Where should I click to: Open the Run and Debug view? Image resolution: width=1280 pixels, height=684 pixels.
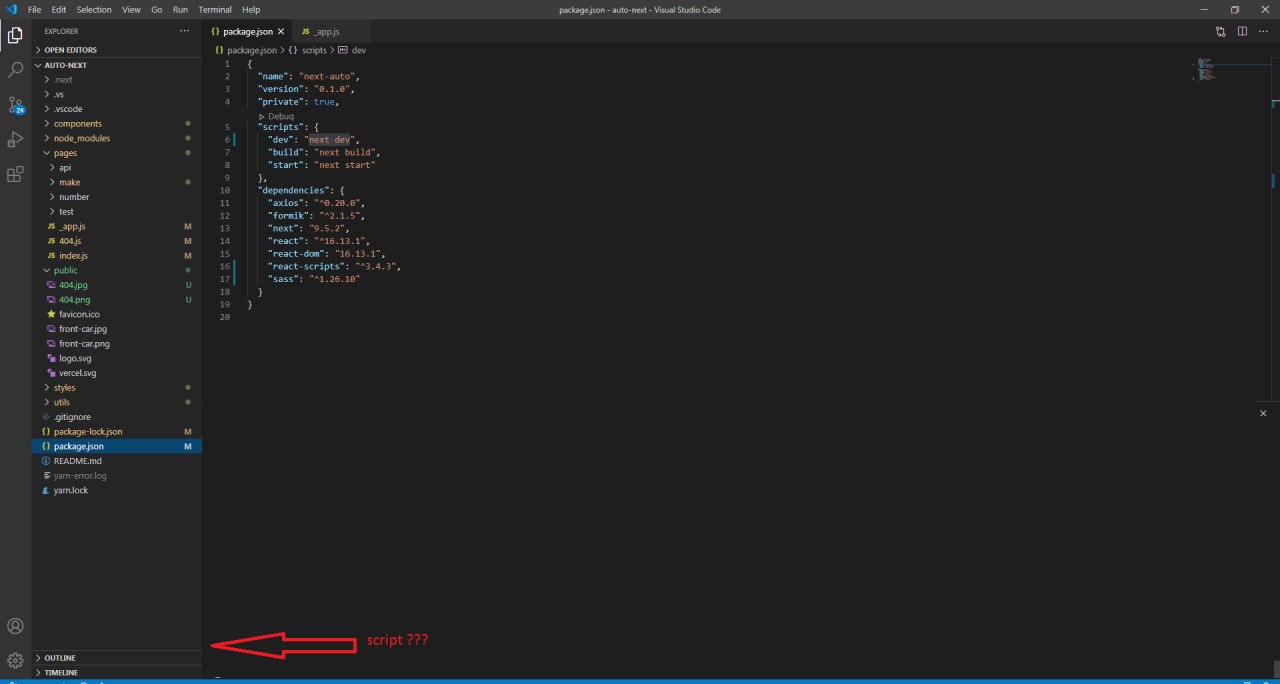15,139
